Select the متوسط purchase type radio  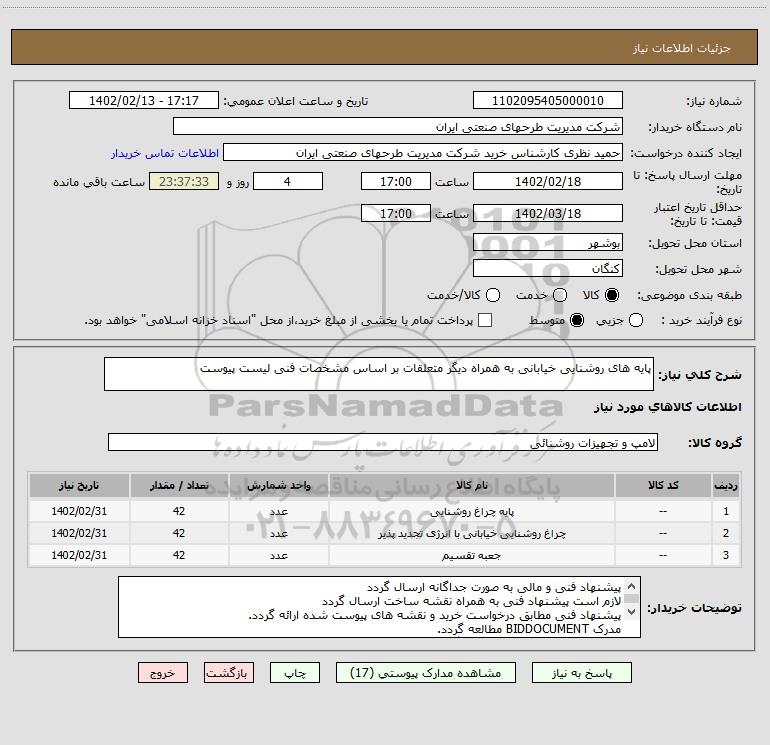tap(577, 320)
